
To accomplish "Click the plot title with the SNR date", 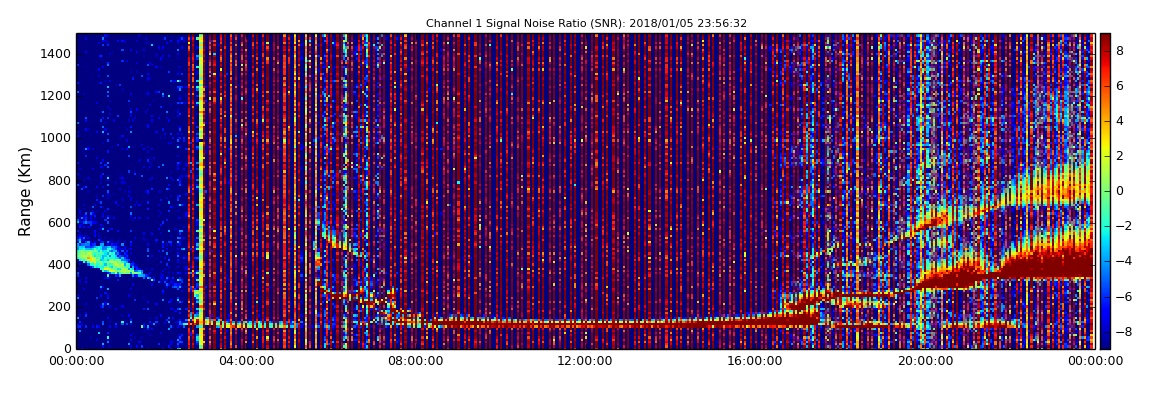I will click(x=586, y=23).
